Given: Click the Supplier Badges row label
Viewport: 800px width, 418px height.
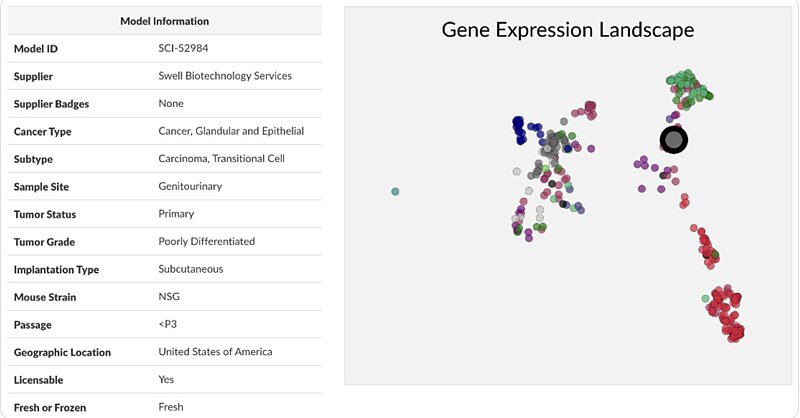Looking at the screenshot, I should [x=52, y=104].
